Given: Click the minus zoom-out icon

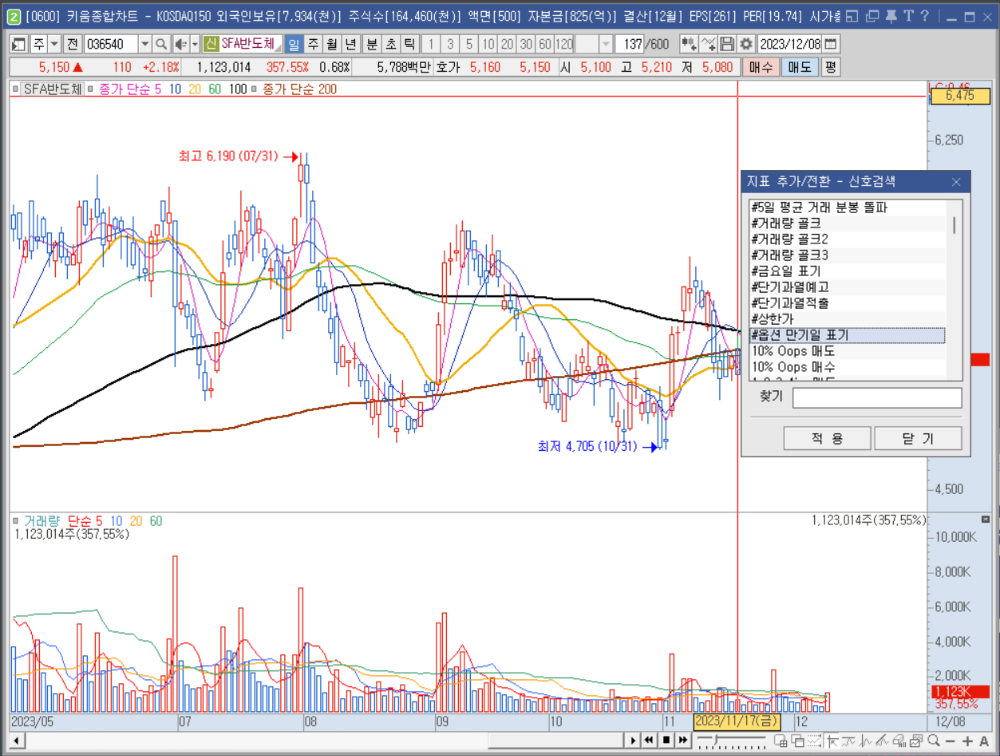Looking at the screenshot, I should [950, 741].
